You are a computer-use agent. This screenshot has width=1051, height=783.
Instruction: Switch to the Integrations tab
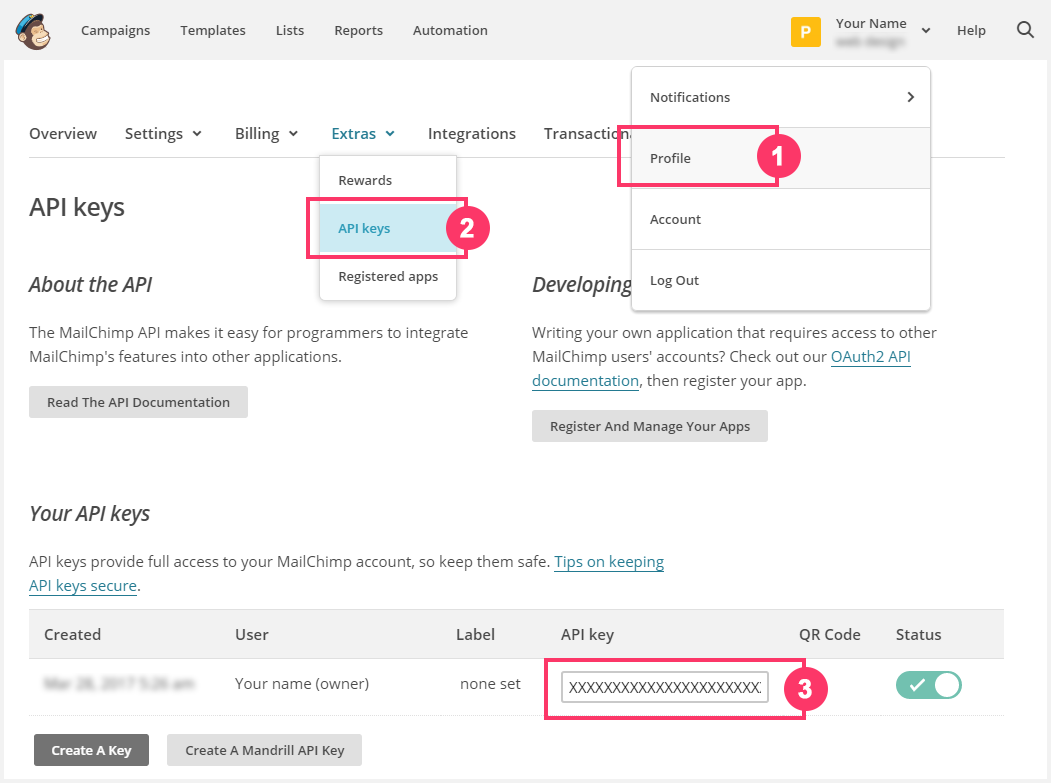click(472, 133)
